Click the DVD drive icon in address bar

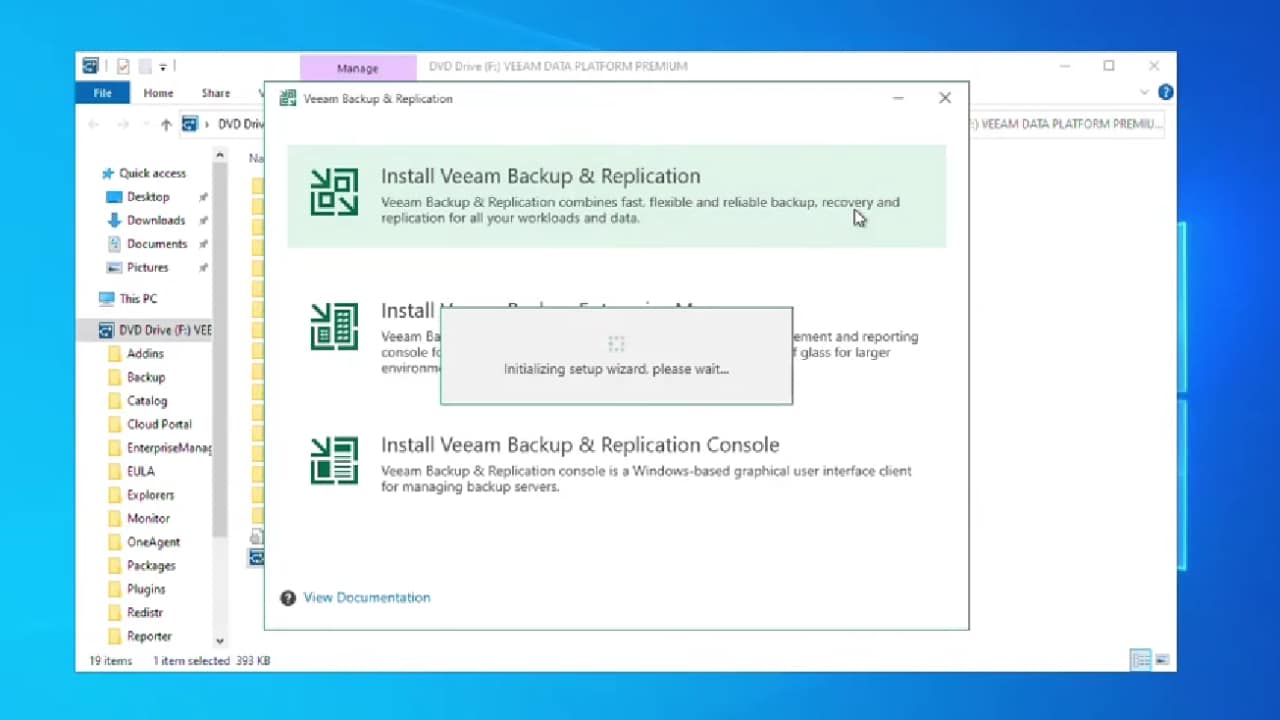click(x=190, y=124)
